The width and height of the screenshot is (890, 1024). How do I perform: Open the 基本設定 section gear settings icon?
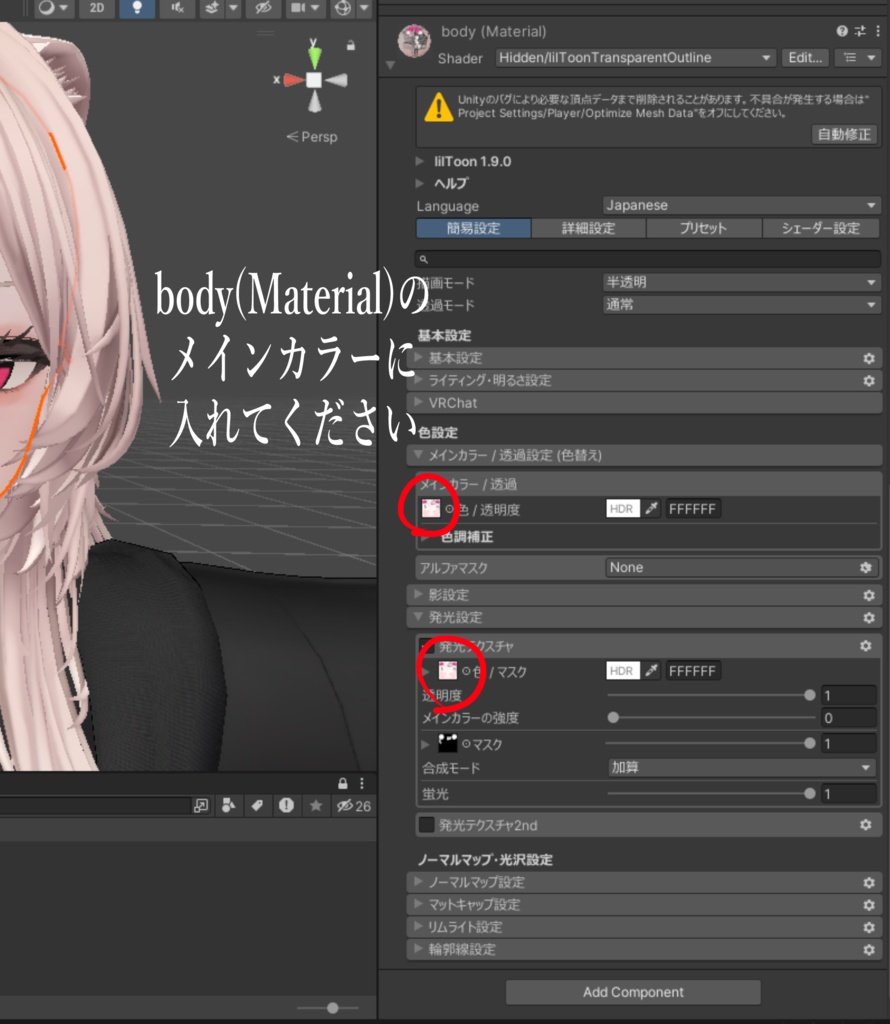coord(866,357)
